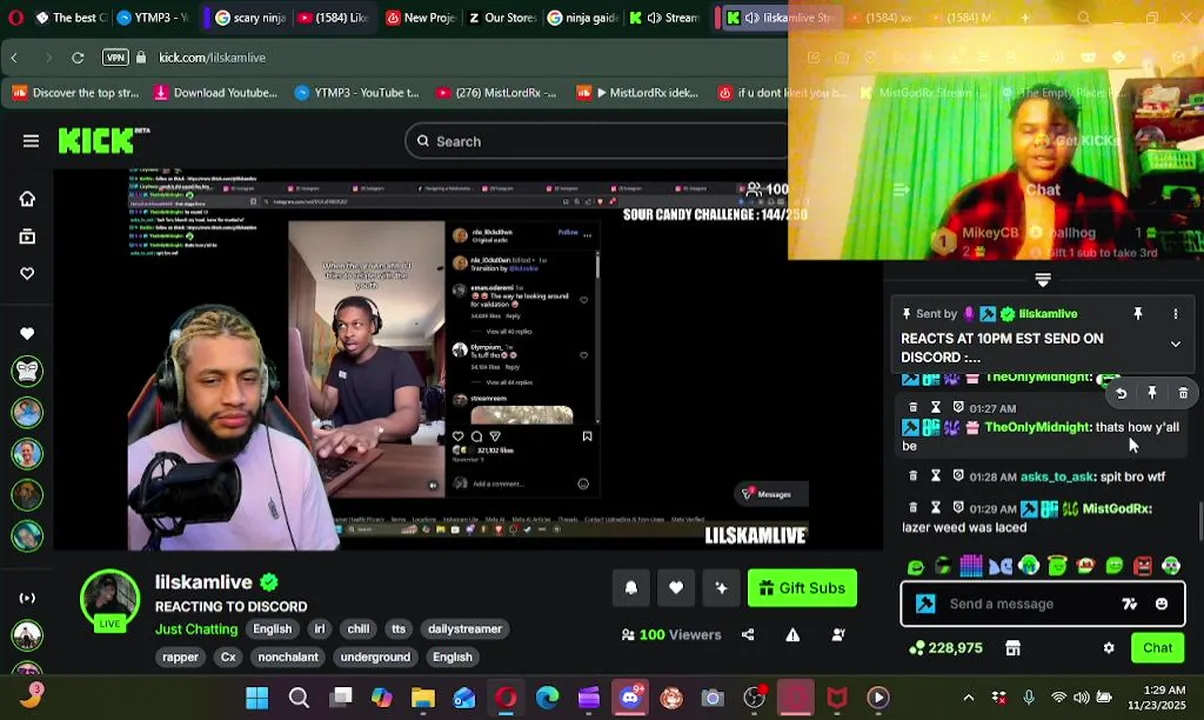
Task: Click the 'tts' stream tag
Action: click(x=399, y=629)
